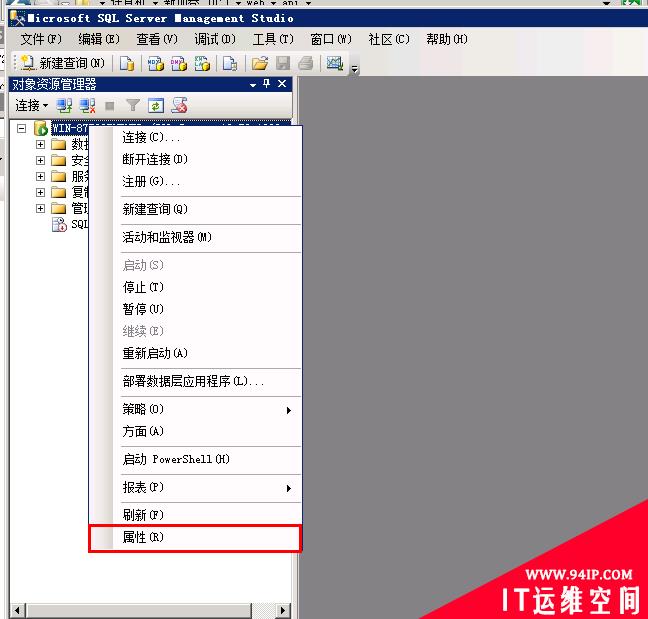Click the Stop square icon in Object Explorer
The image size is (648, 619).
110,106
